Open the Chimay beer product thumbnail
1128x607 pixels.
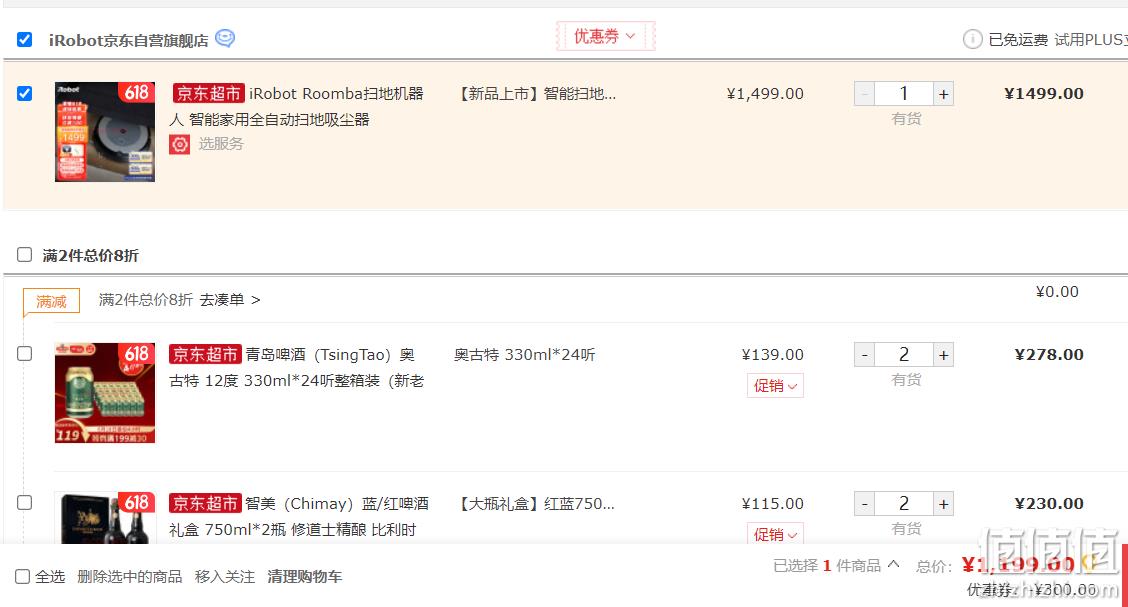pyautogui.click(x=105, y=518)
